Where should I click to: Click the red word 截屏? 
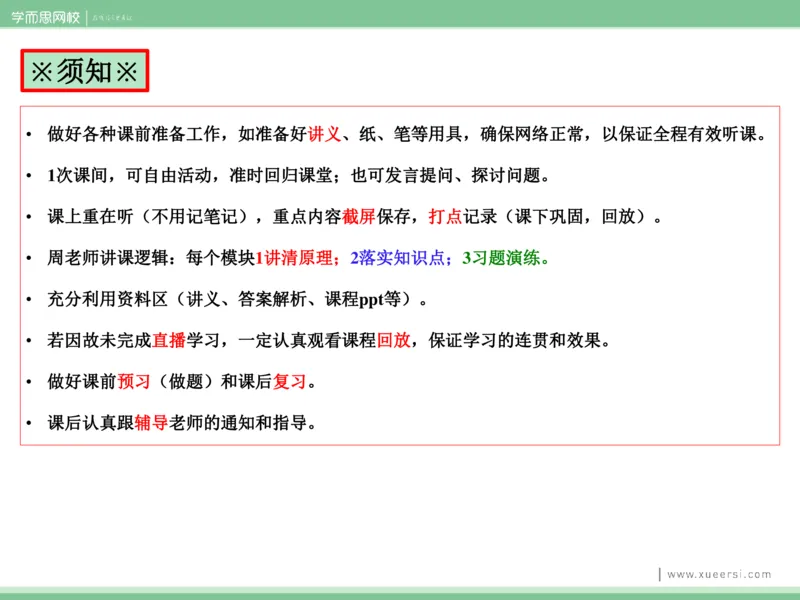359,217
